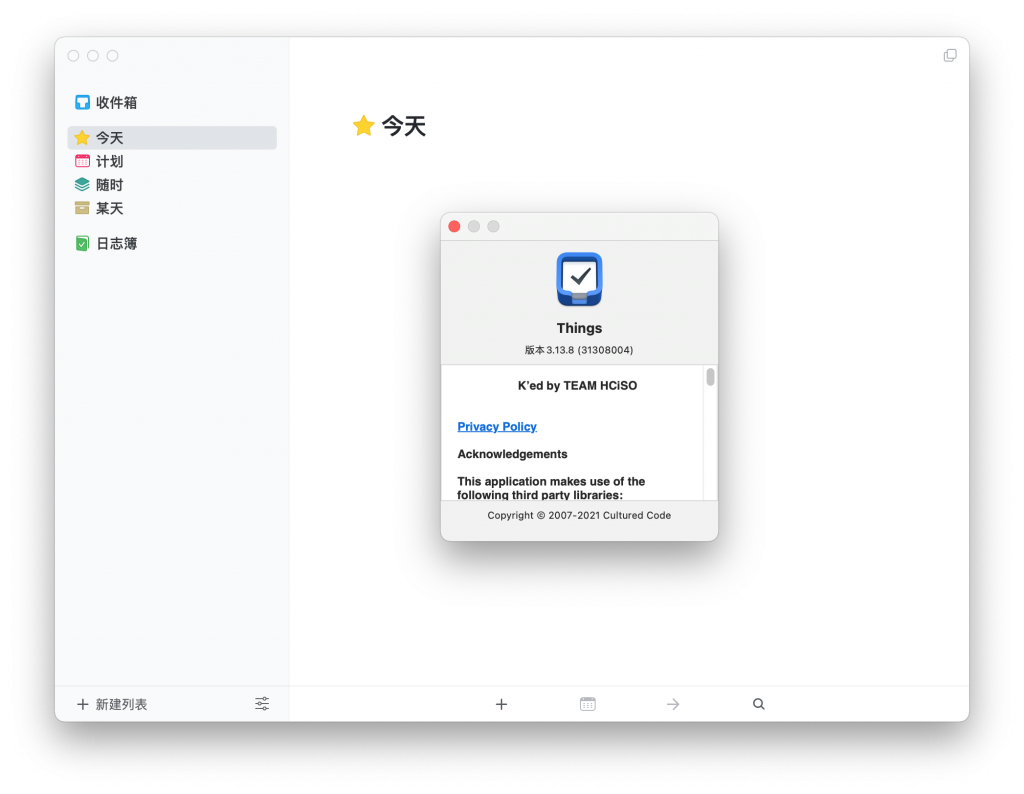Click the move arrow in the bottom toolbar

point(673,704)
